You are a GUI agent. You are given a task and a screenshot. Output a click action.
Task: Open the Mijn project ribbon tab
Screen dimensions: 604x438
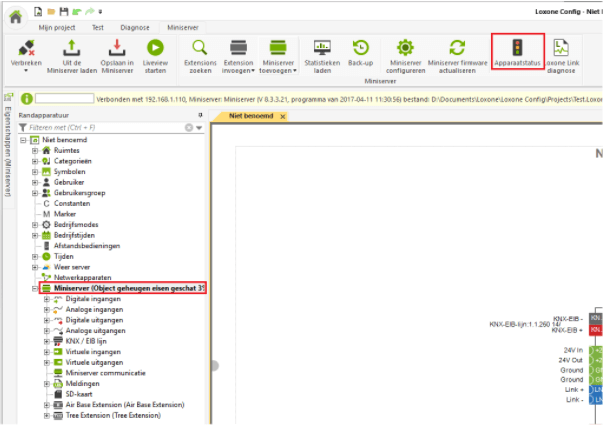[x=58, y=28]
